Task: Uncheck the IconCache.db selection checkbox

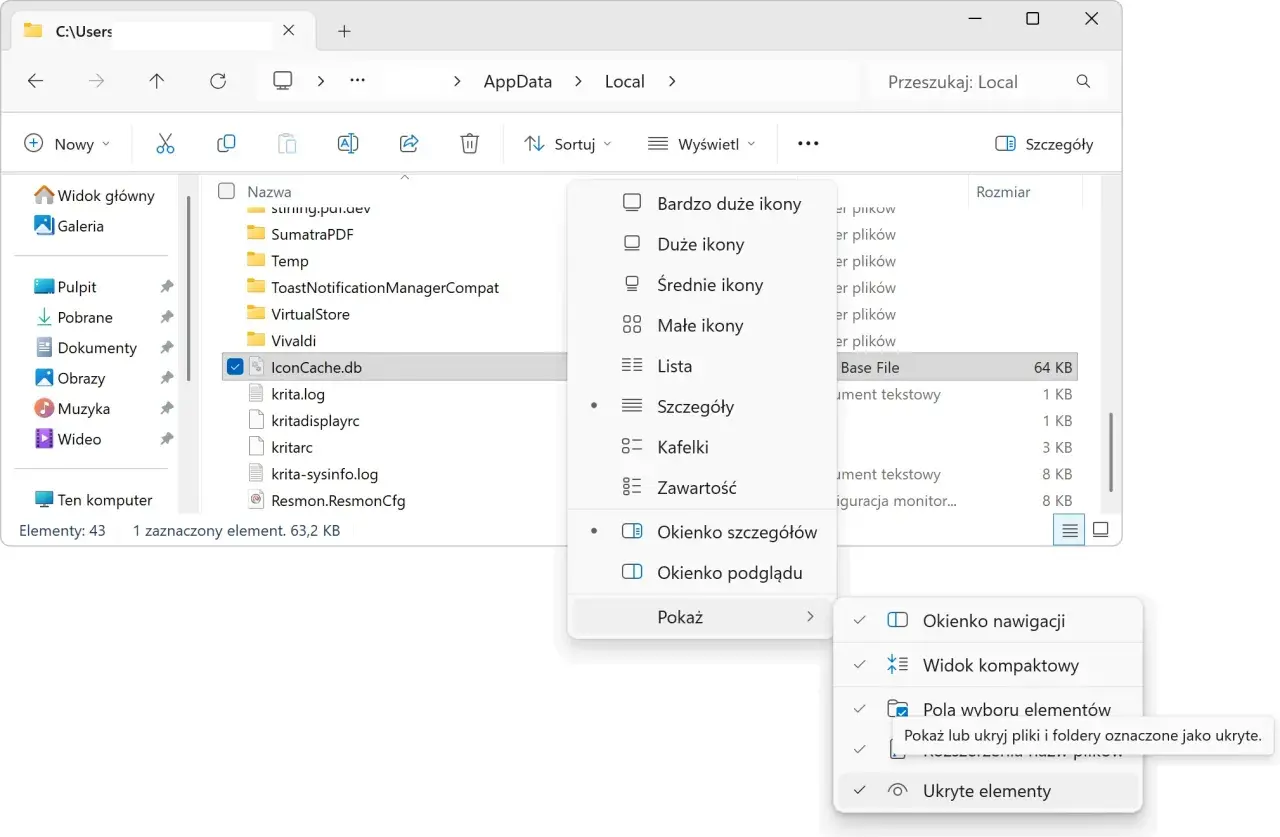Action: pyautogui.click(x=234, y=367)
